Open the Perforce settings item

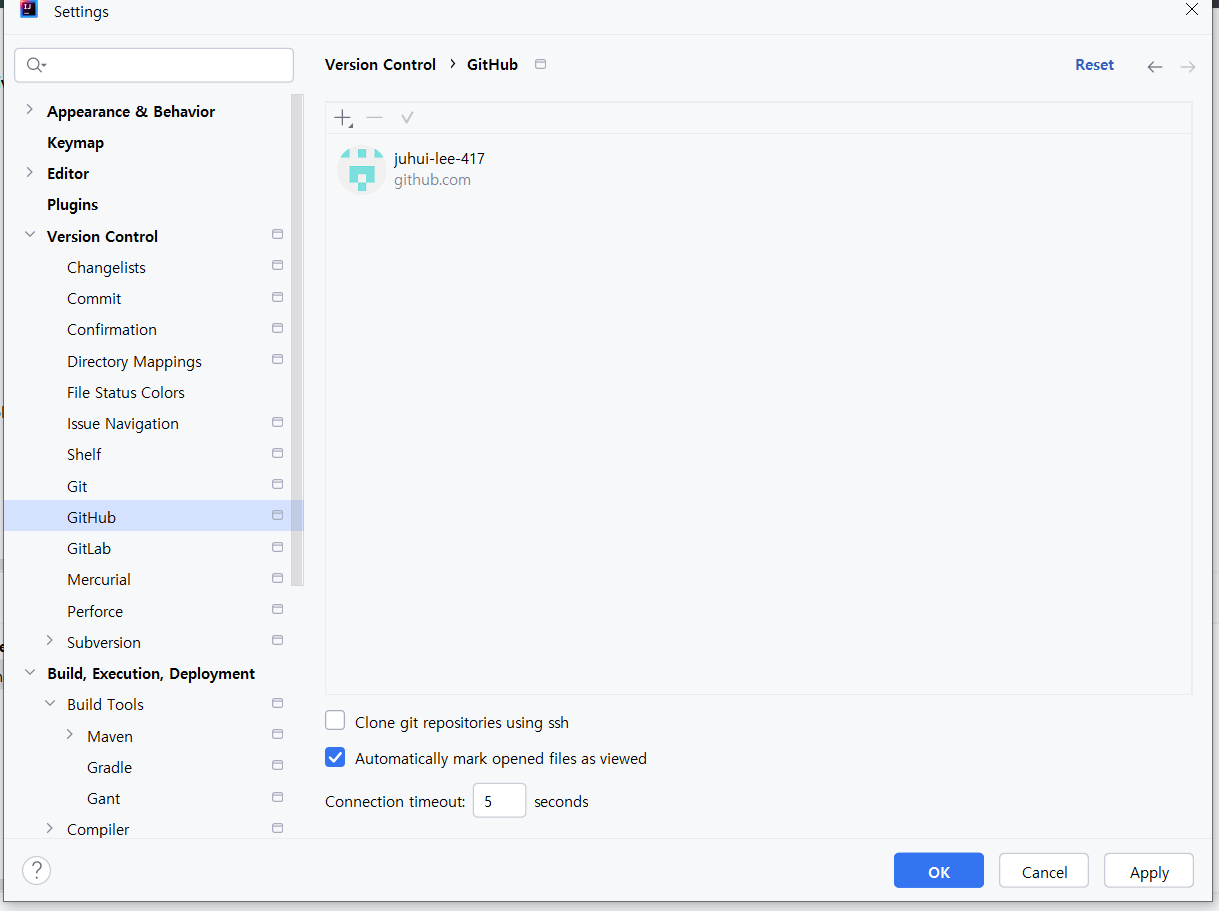(95, 612)
